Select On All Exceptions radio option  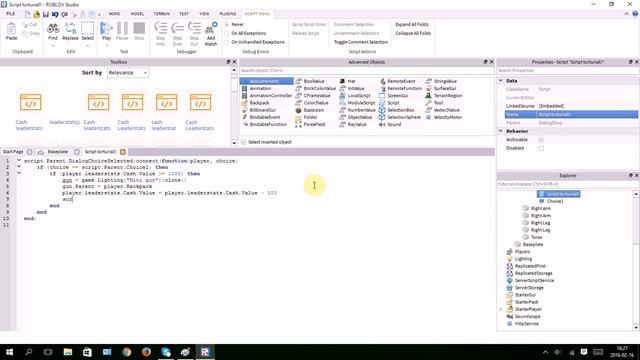(x=227, y=33)
